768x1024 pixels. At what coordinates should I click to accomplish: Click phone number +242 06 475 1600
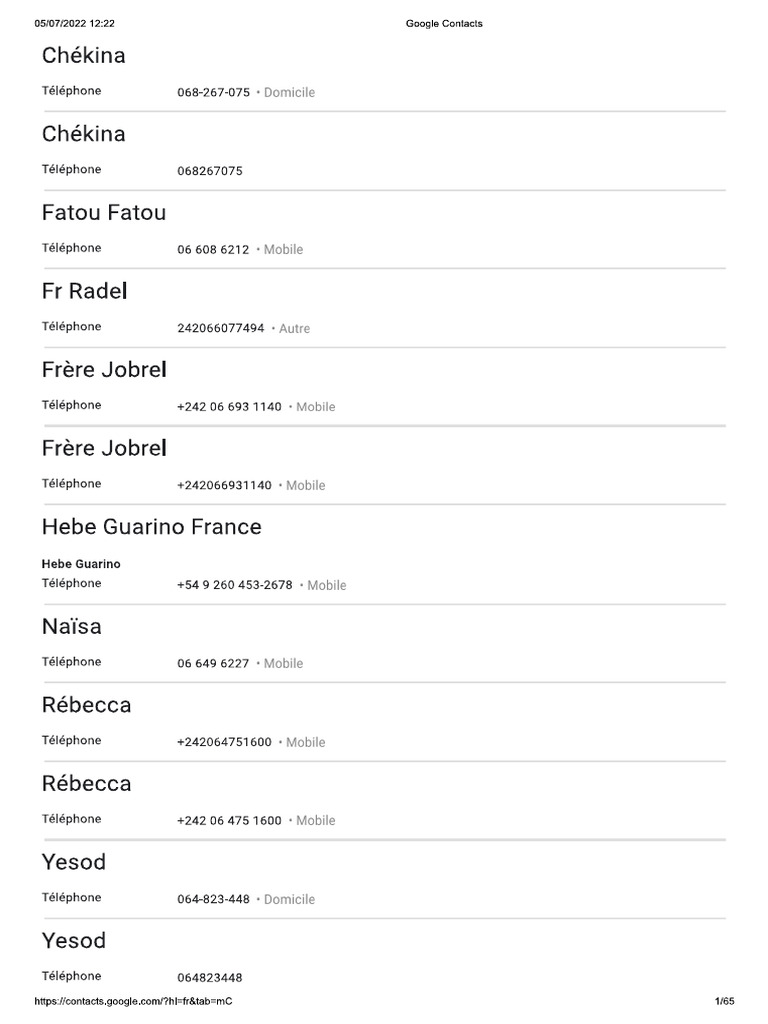point(229,820)
